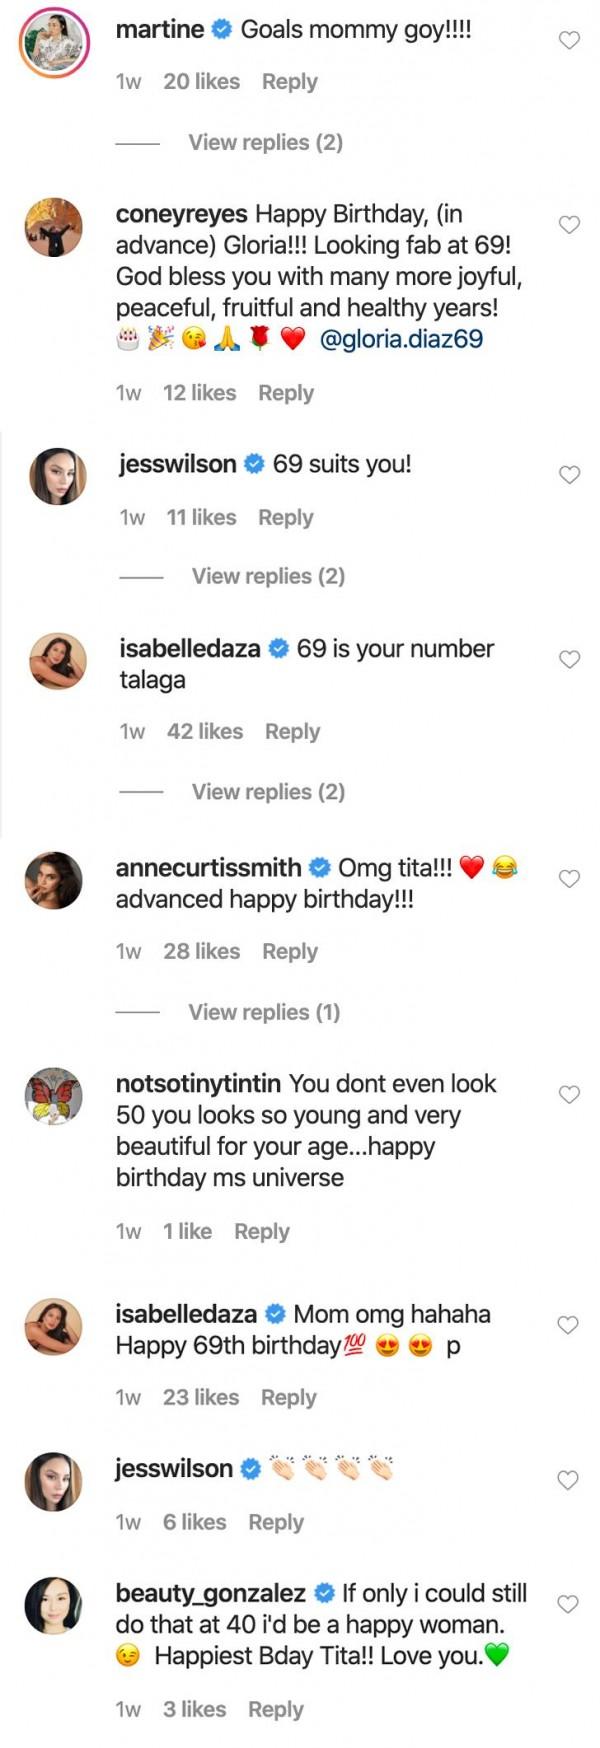Expand replies under martine's comment
The image size is (600, 1748).
pos(265,142)
